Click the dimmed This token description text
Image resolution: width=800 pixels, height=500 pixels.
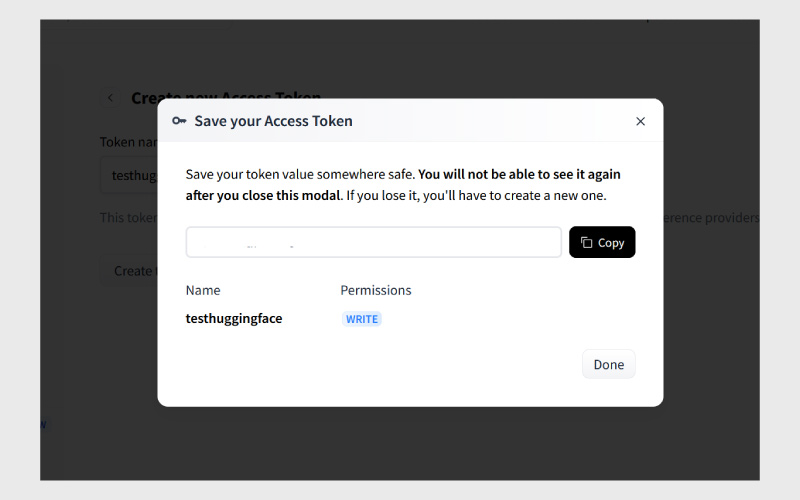click(127, 217)
